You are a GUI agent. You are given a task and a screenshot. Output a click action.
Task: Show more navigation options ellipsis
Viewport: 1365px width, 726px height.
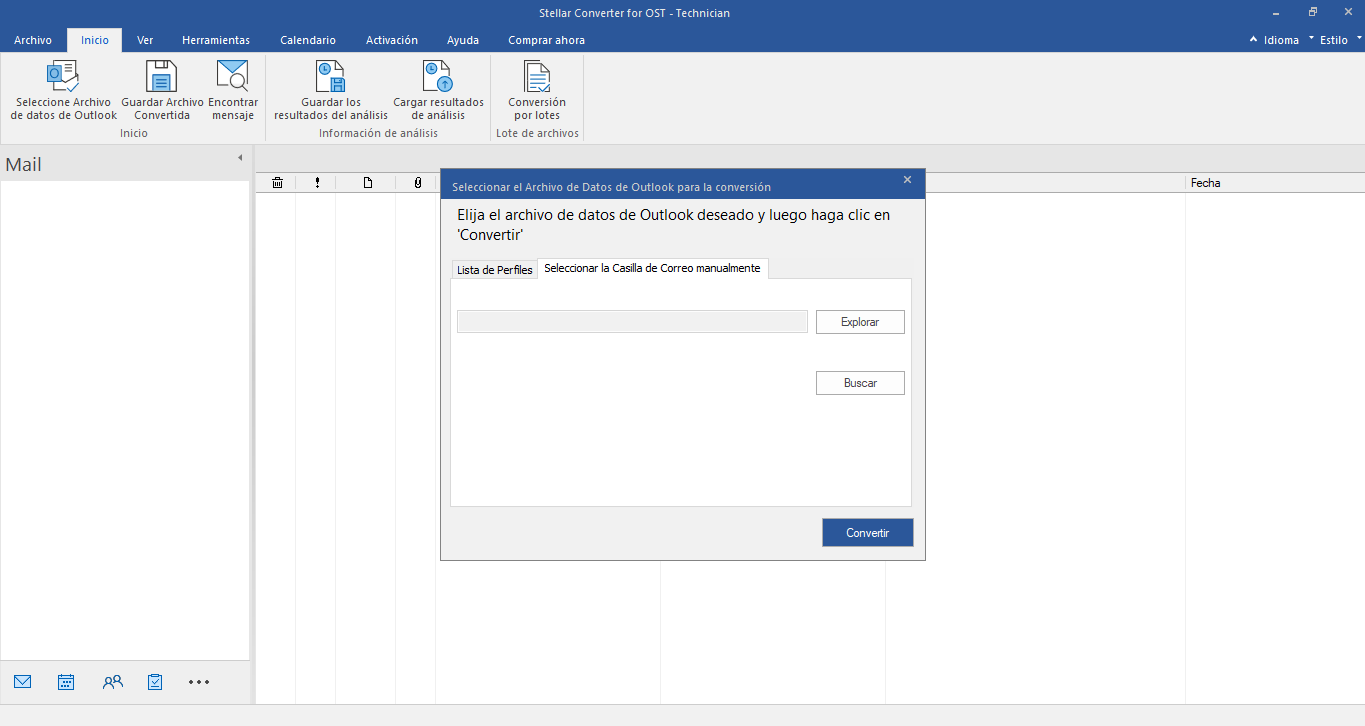click(199, 682)
